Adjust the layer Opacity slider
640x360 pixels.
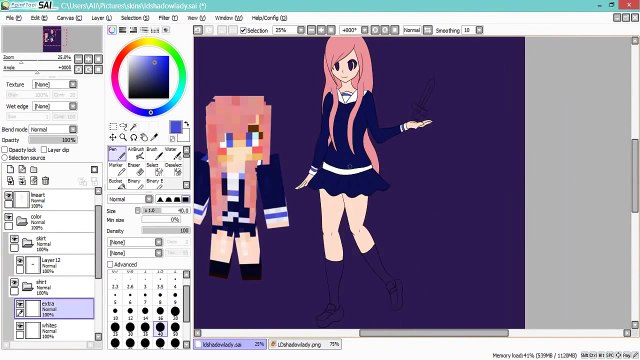(x=53, y=140)
